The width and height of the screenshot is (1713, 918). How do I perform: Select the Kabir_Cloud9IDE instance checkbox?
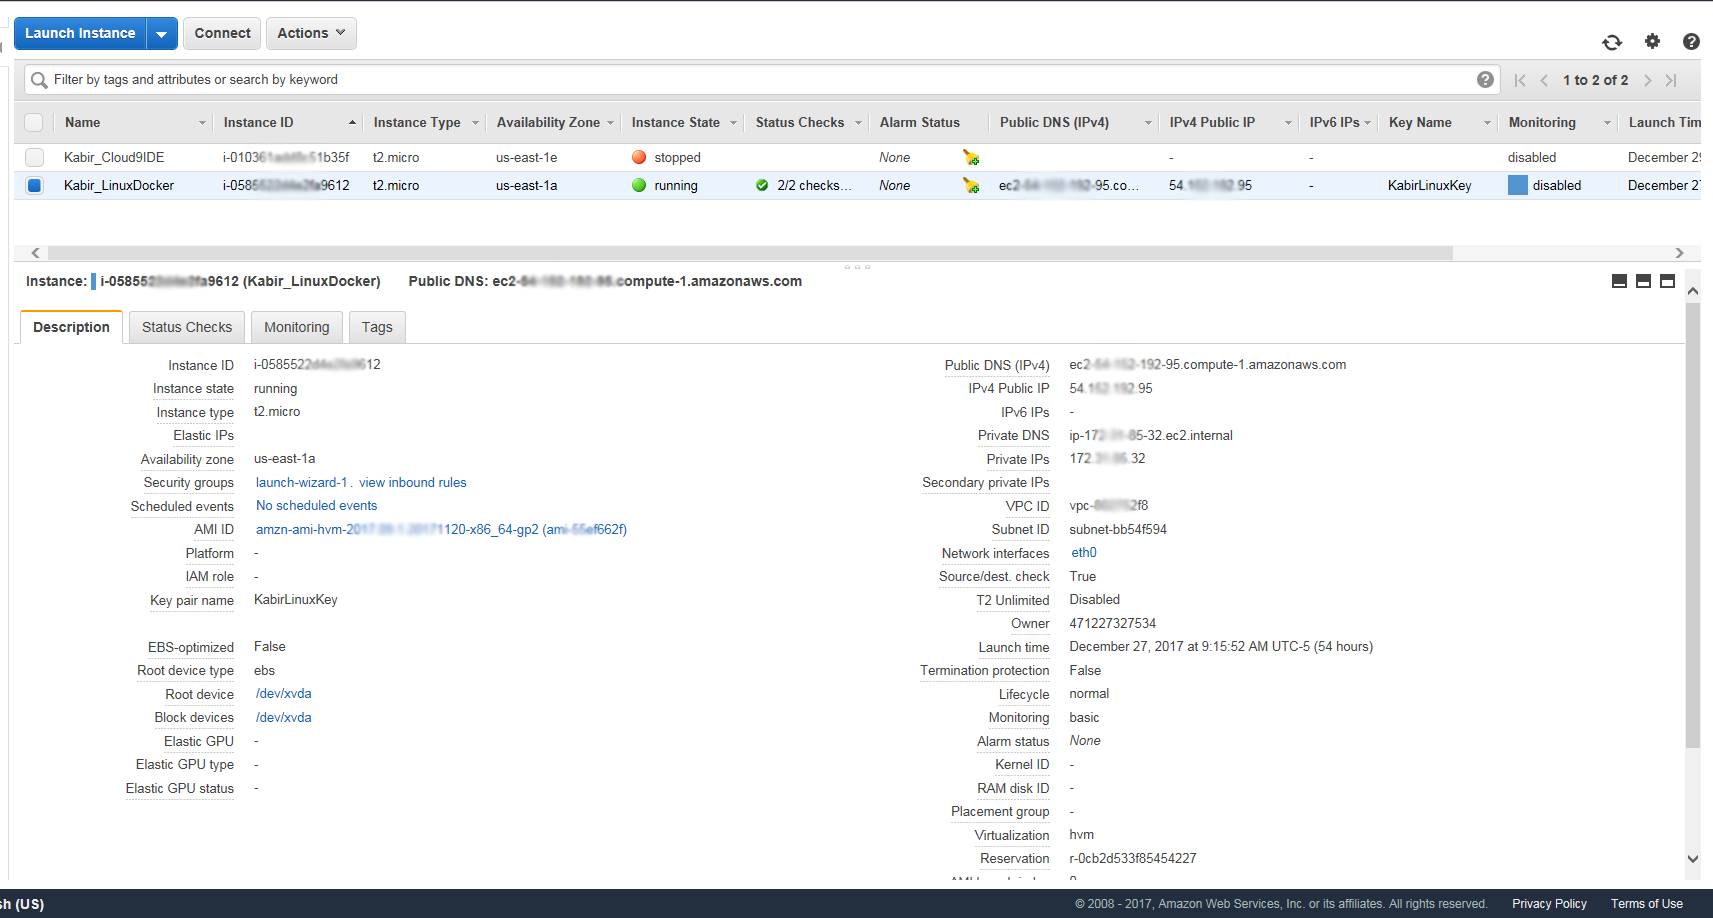coord(34,157)
